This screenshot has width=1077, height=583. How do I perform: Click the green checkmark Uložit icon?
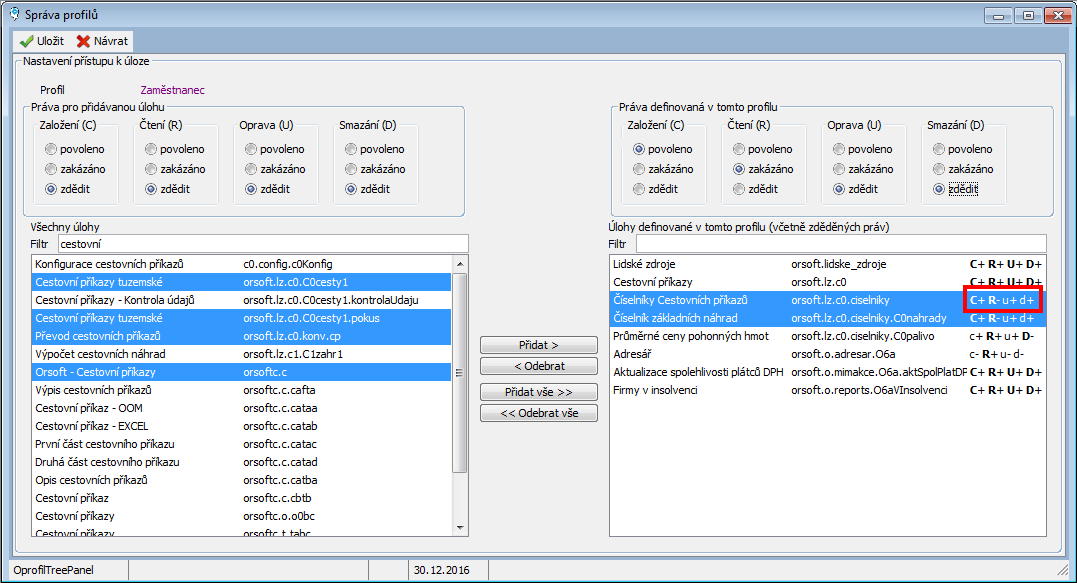[x=27, y=41]
